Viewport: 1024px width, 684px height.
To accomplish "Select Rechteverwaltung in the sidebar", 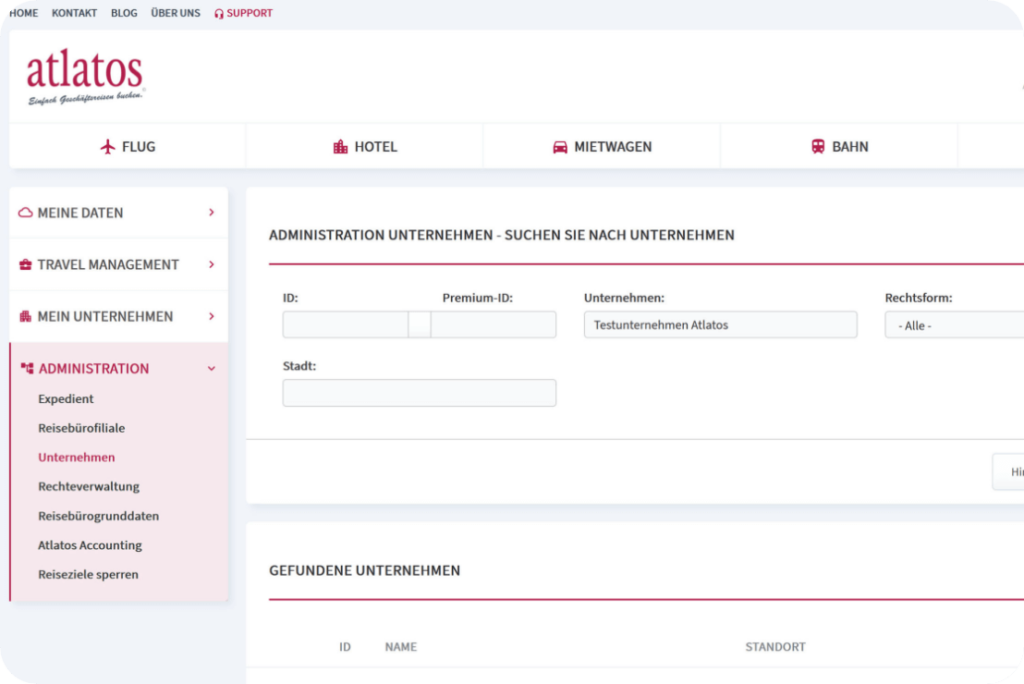I will (x=89, y=487).
